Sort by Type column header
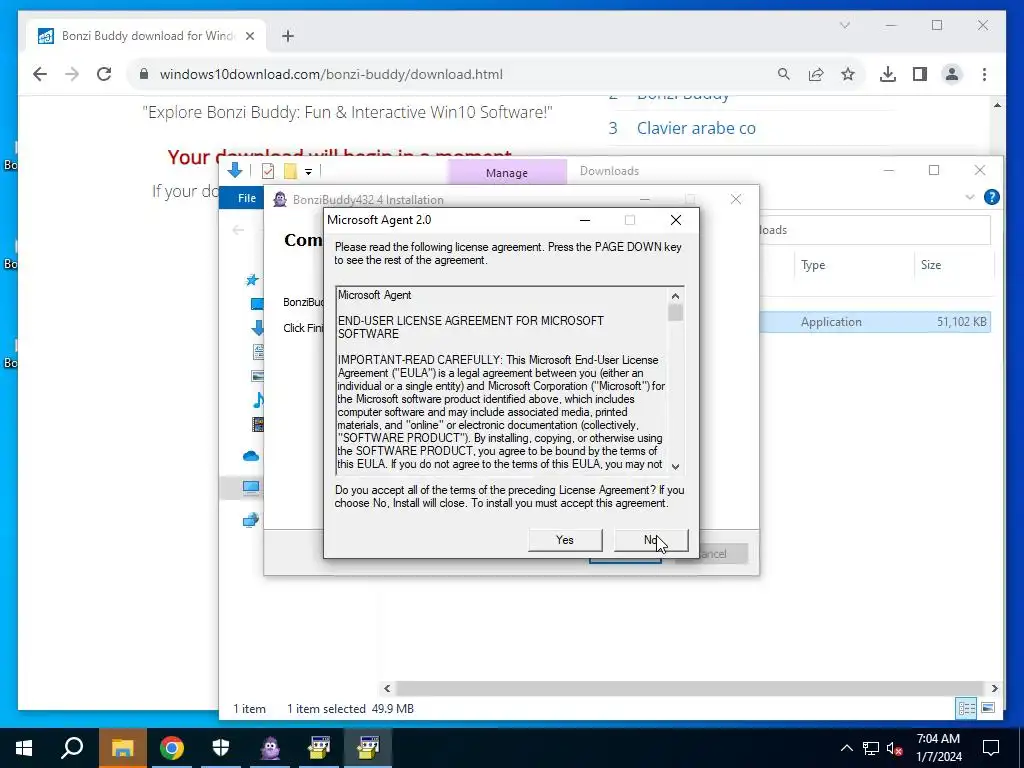The width and height of the screenshot is (1024, 768). pos(813,264)
